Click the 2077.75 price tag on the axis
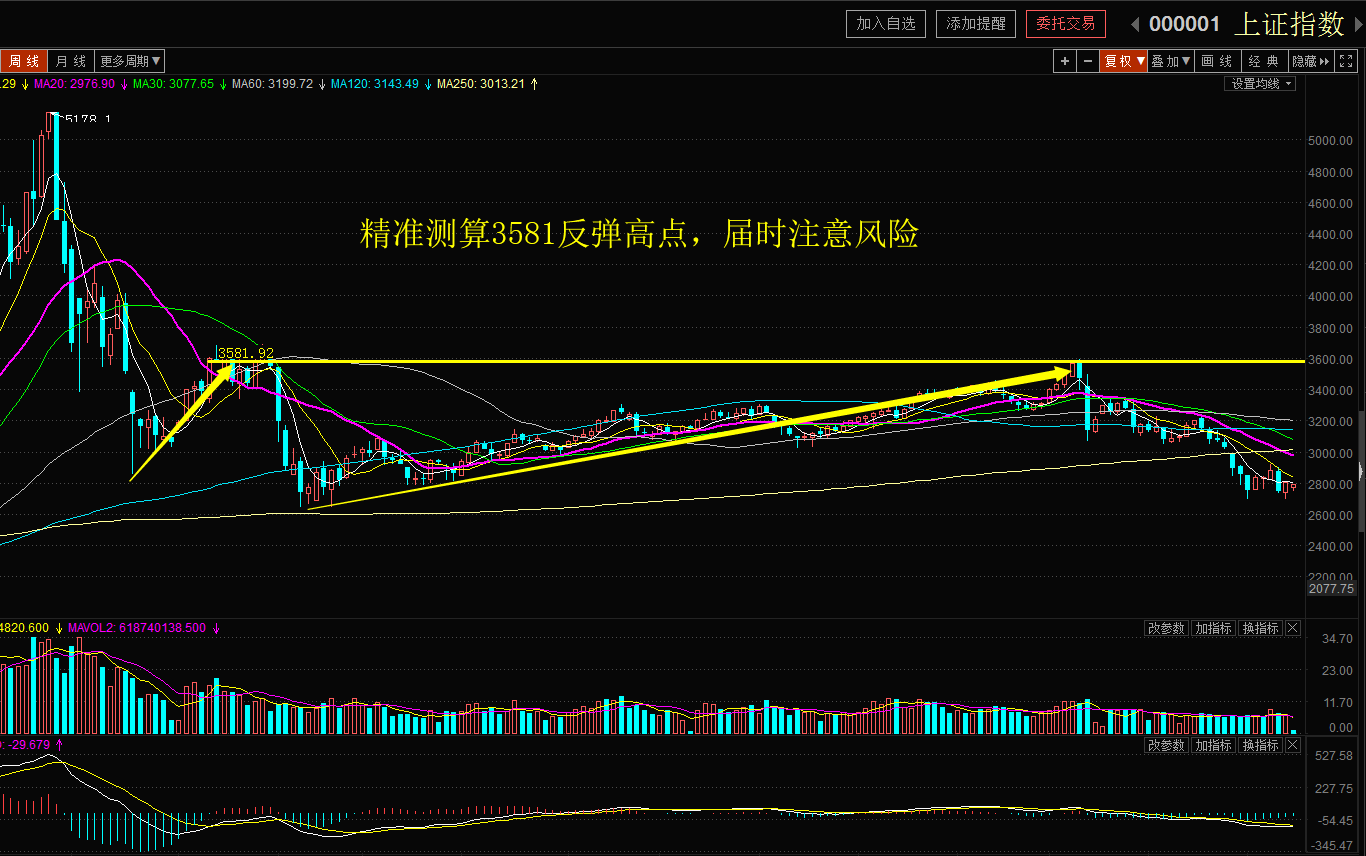The image size is (1366, 856). [1331, 589]
